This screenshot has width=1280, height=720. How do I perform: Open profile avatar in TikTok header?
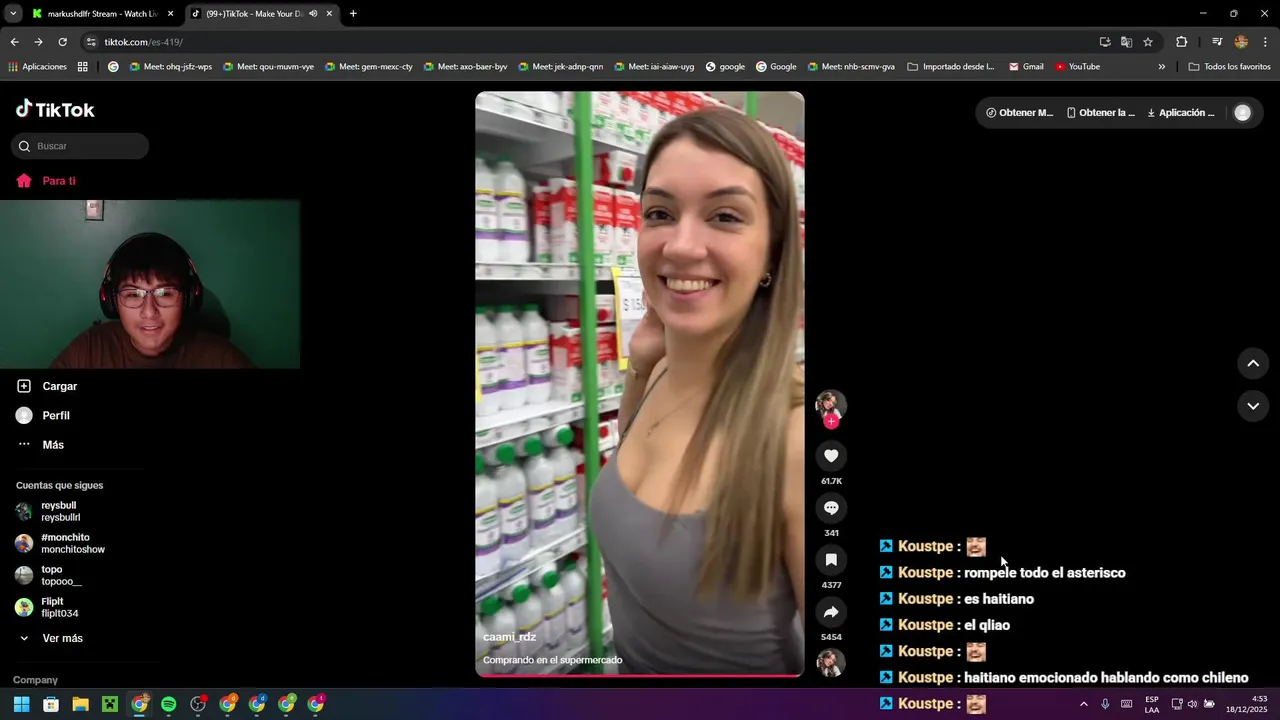coord(1243,113)
